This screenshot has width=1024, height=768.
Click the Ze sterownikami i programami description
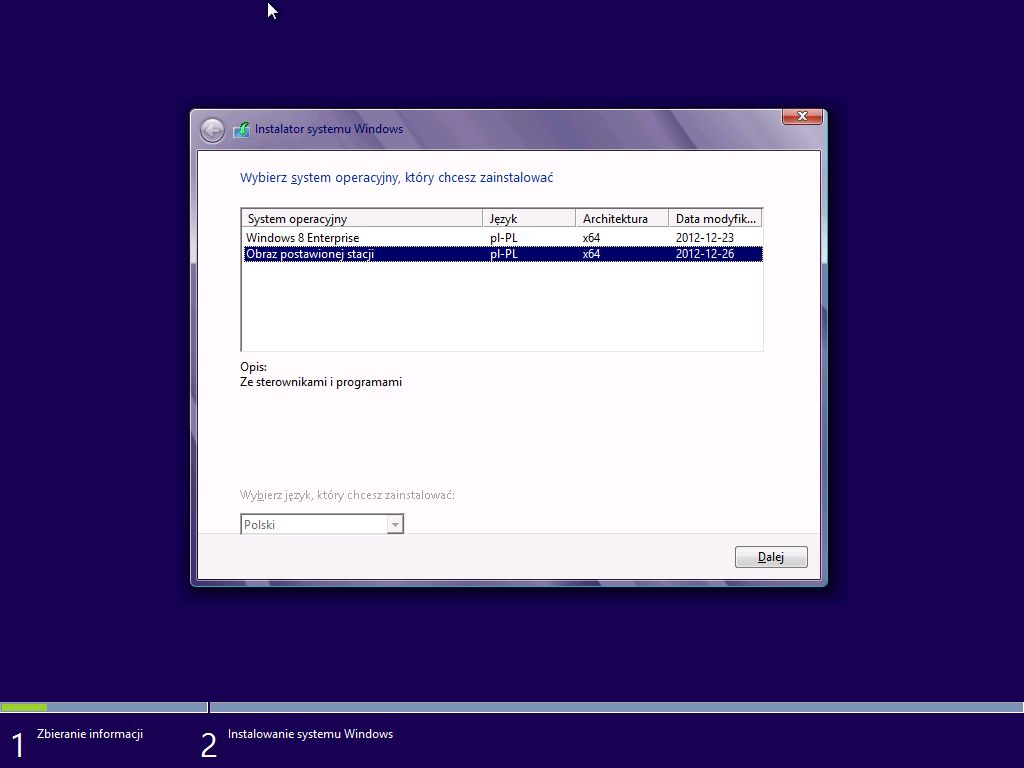tap(321, 382)
